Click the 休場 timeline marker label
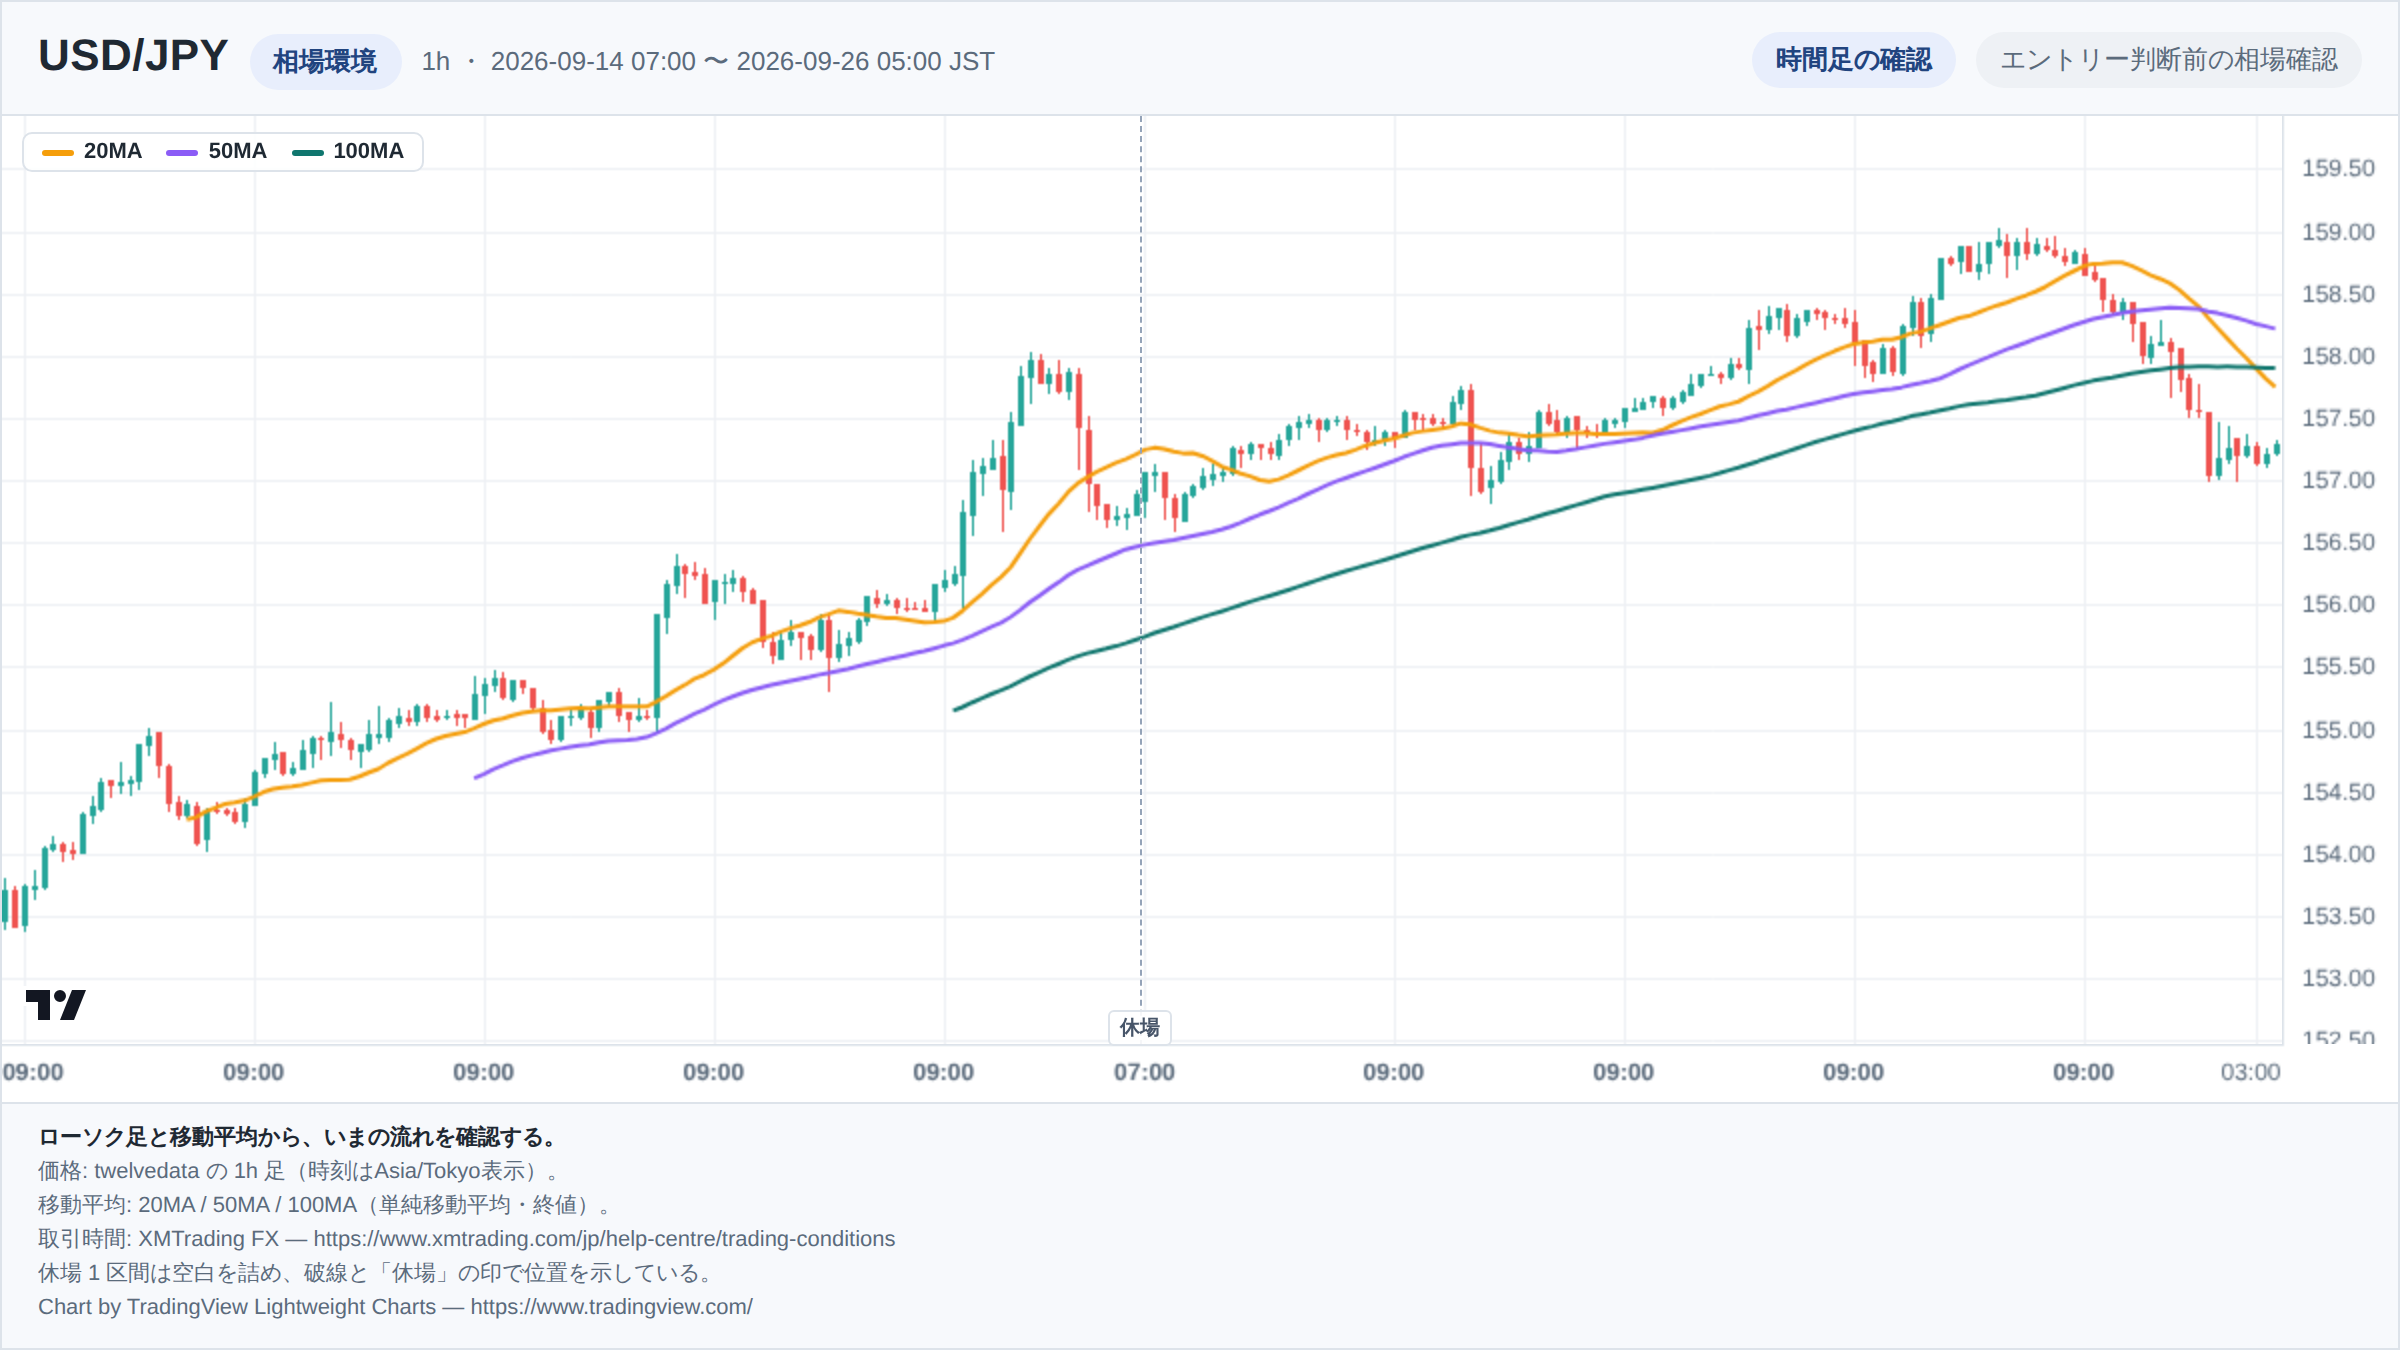This screenshot has width=2400, height=1350. pos(1140,1027)
